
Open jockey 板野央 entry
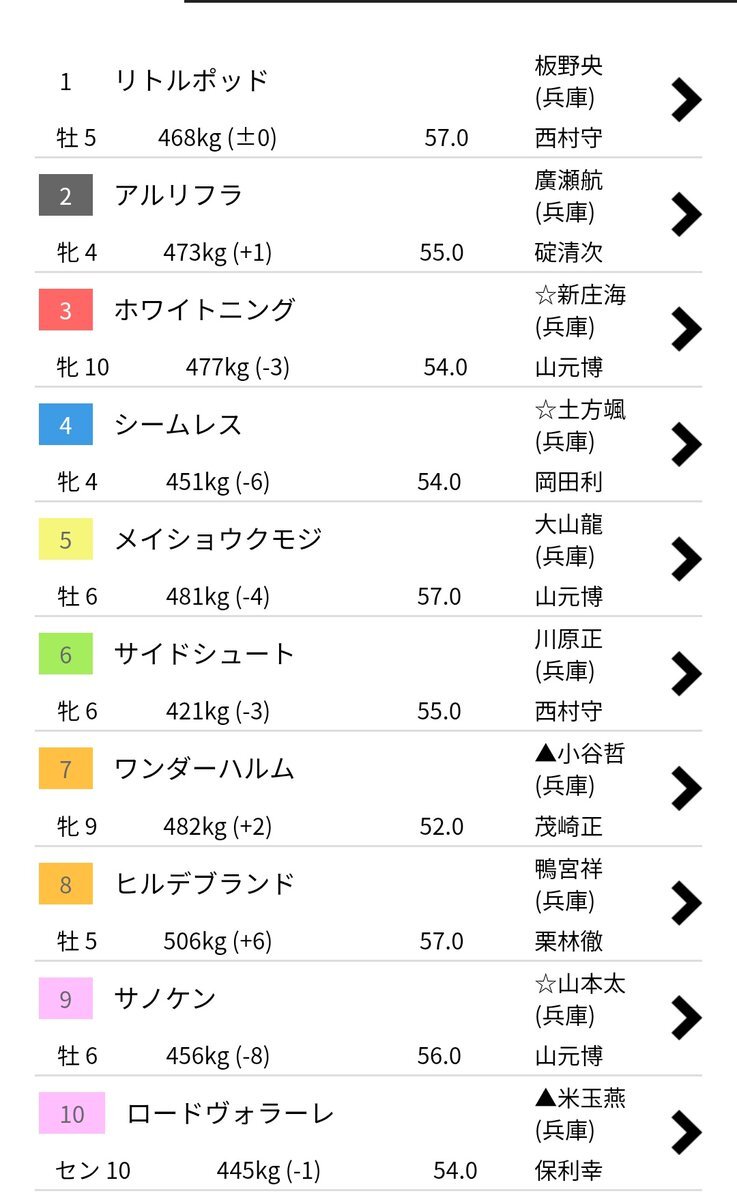569,66
